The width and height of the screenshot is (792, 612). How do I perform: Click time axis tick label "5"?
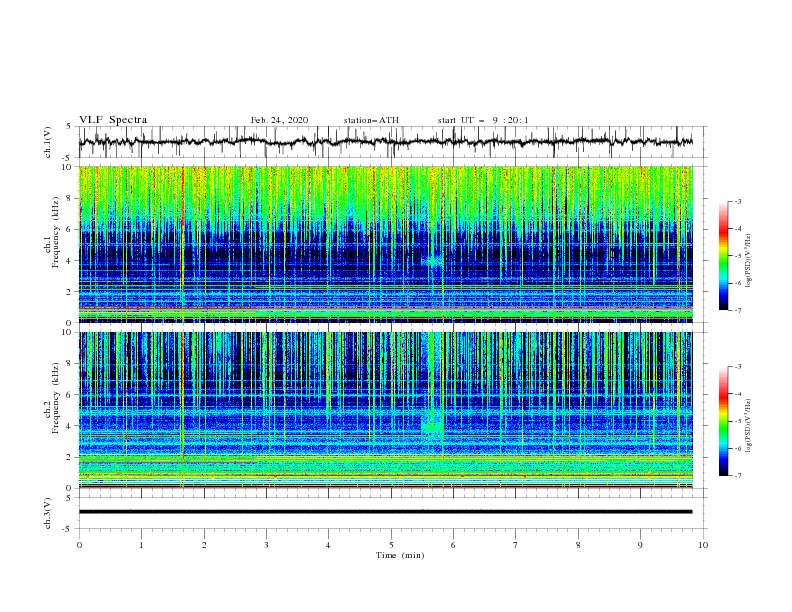pyautogui.click(x=391, y=545)
